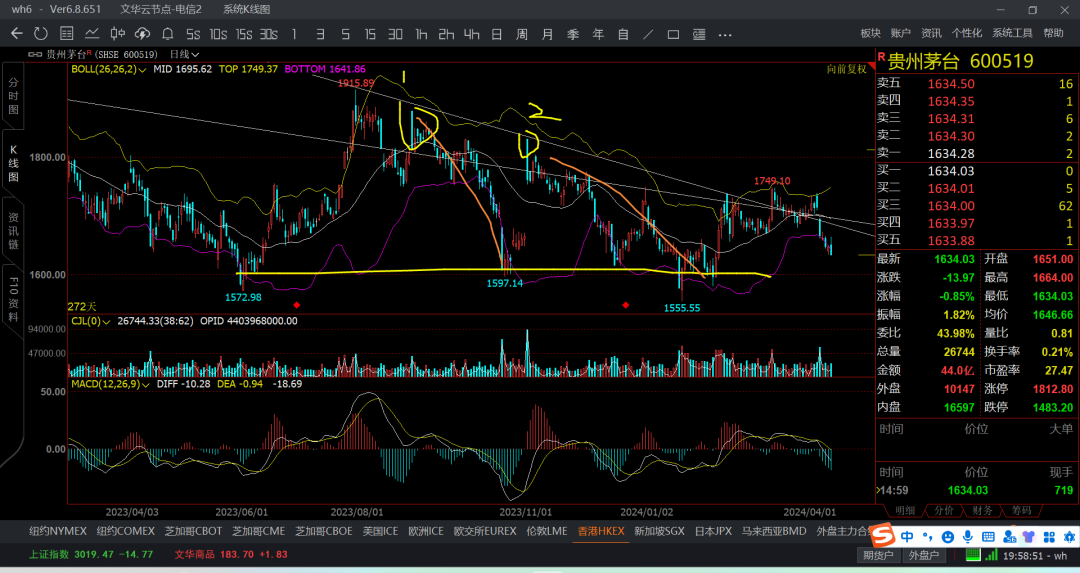This screenshot has height=573, width=1080.
Task: Open the alert bell icon
Action: [x=167, y=34]
